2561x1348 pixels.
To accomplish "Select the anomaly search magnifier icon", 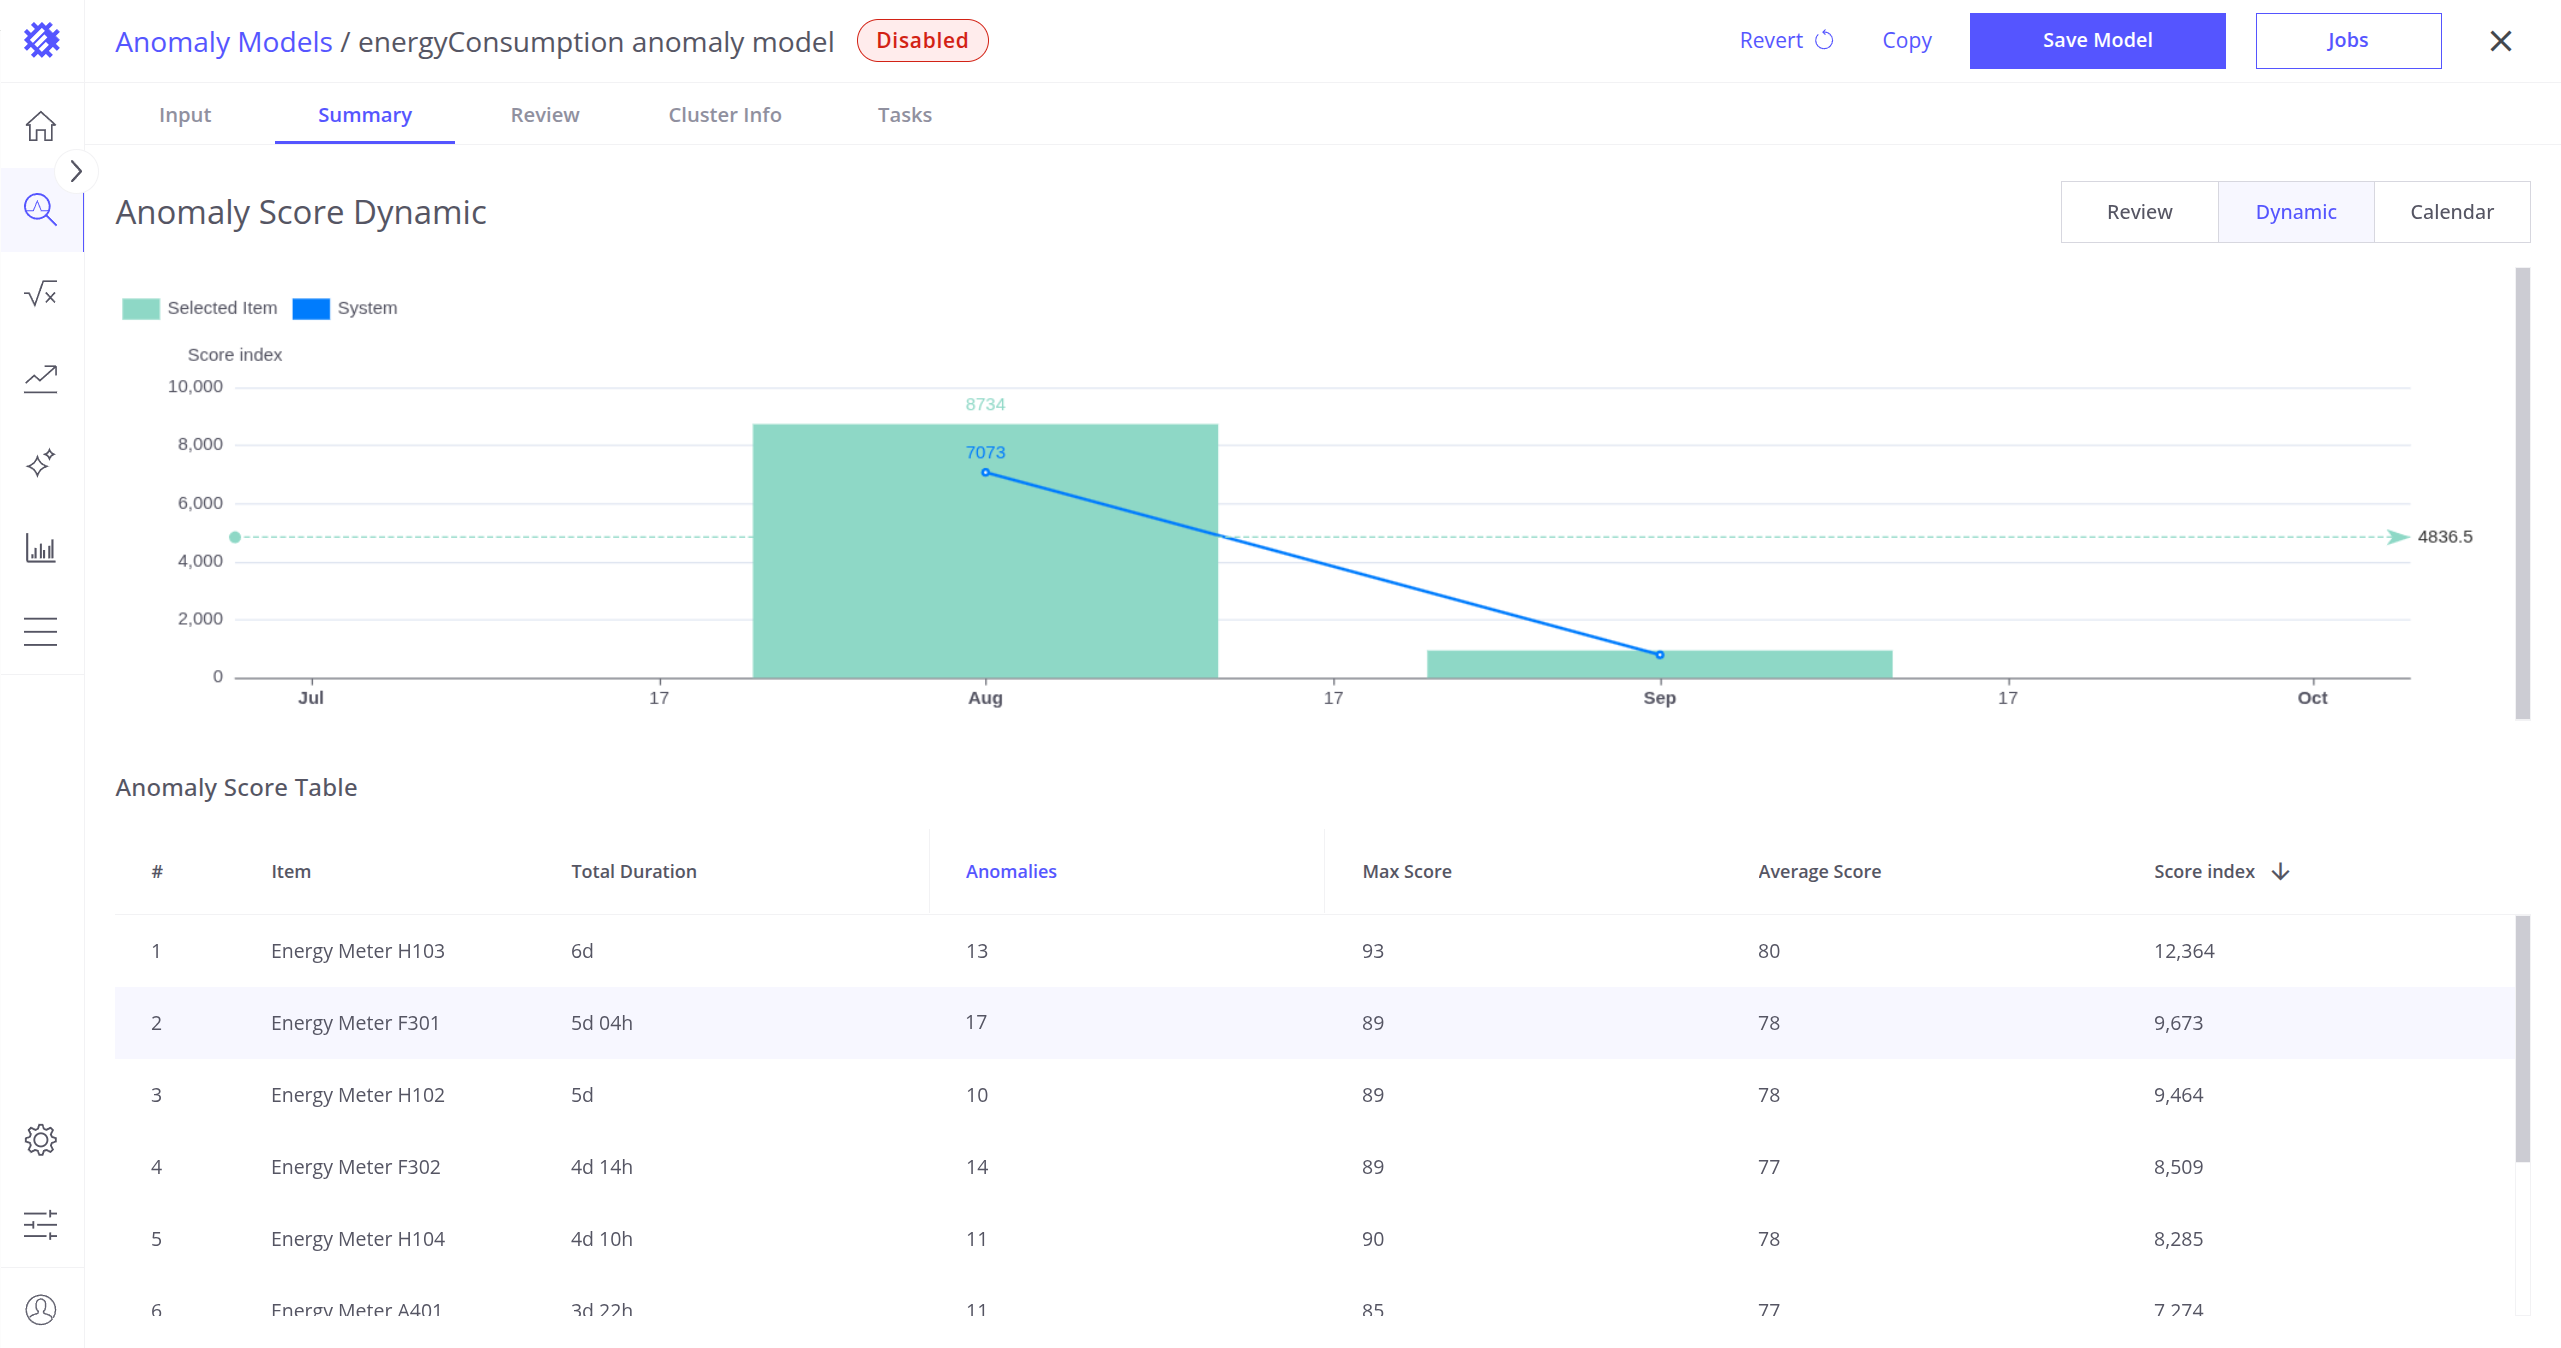I will [41, 210].
